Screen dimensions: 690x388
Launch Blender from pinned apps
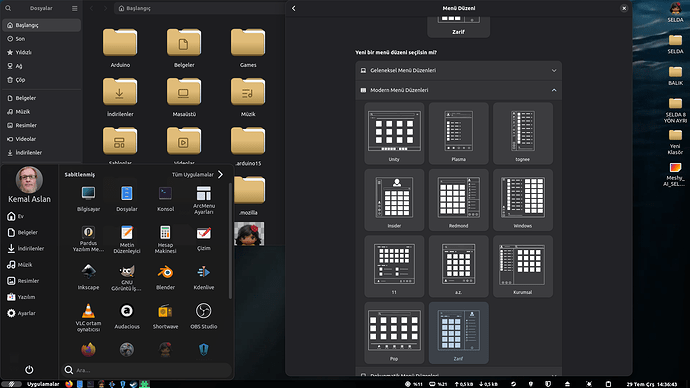click(165, 277)
